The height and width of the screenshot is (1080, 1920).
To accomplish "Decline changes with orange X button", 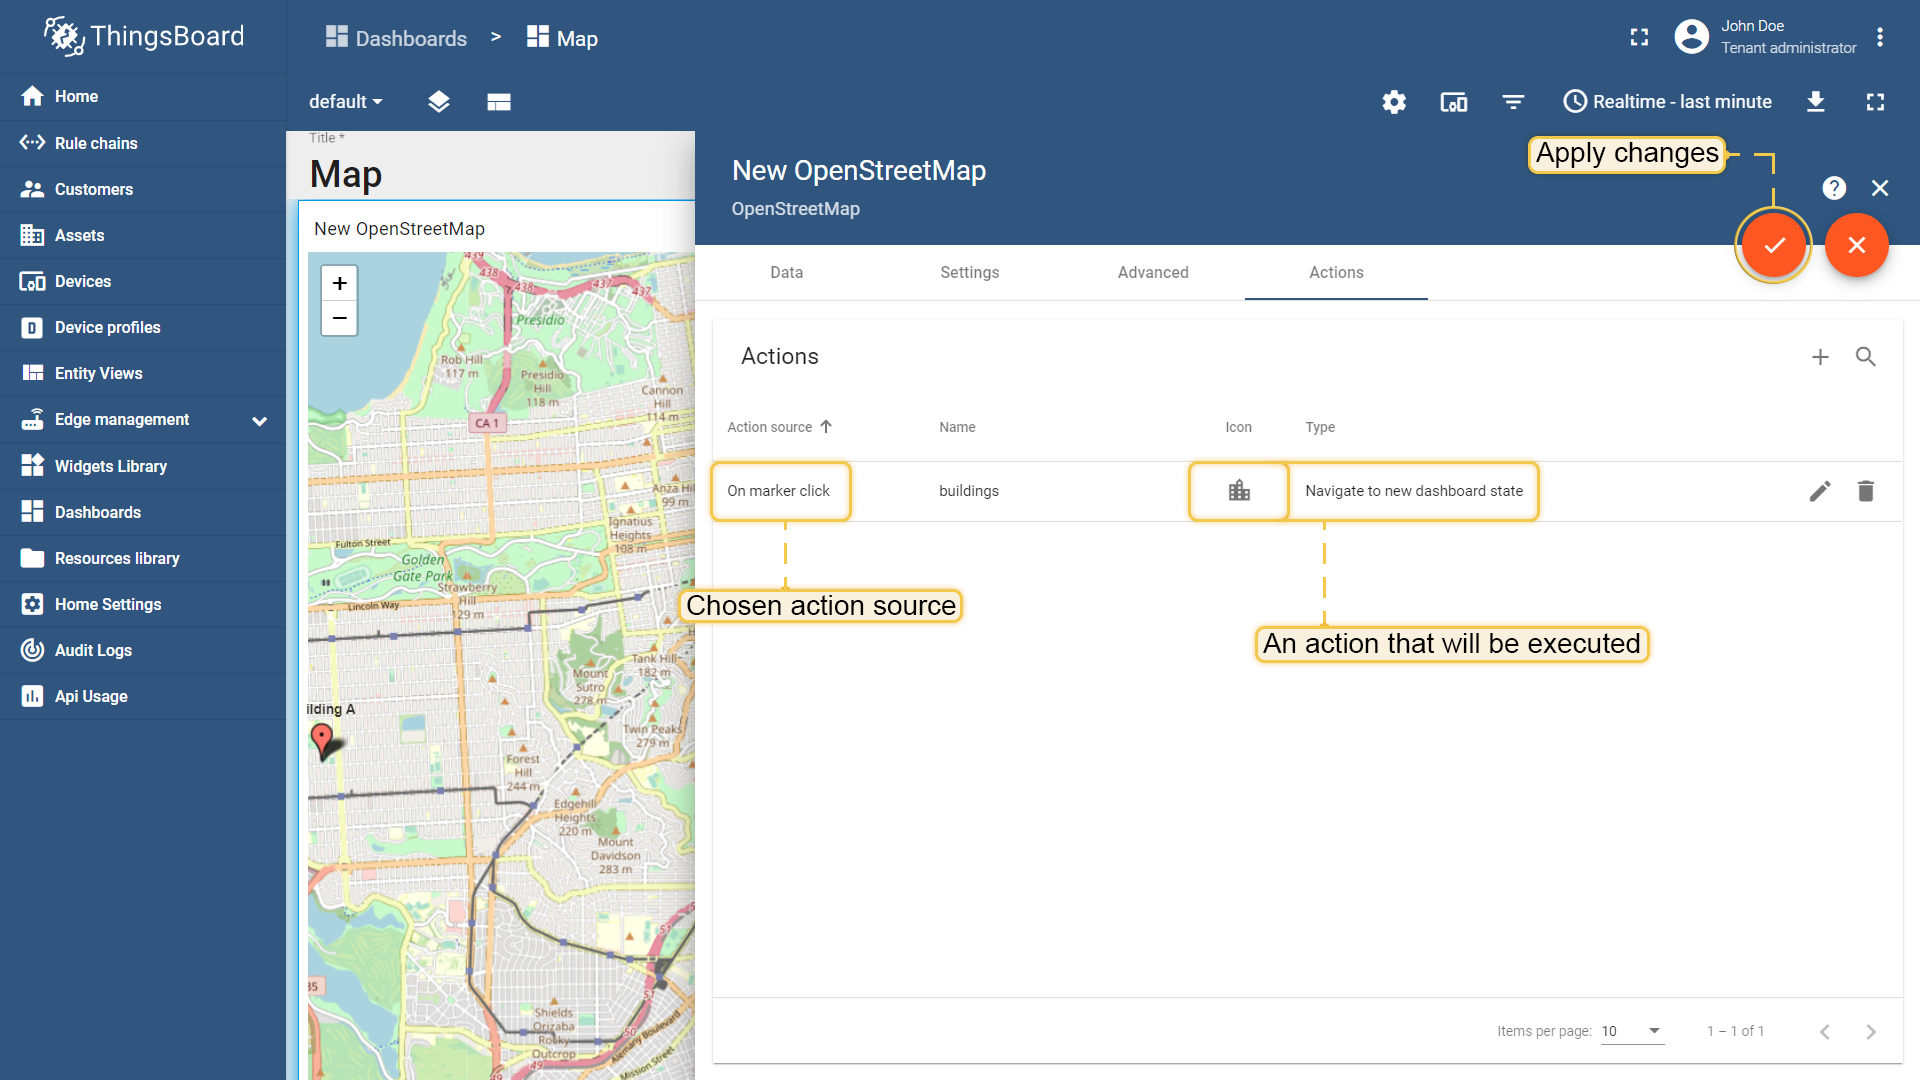I will pos(1857,245).
